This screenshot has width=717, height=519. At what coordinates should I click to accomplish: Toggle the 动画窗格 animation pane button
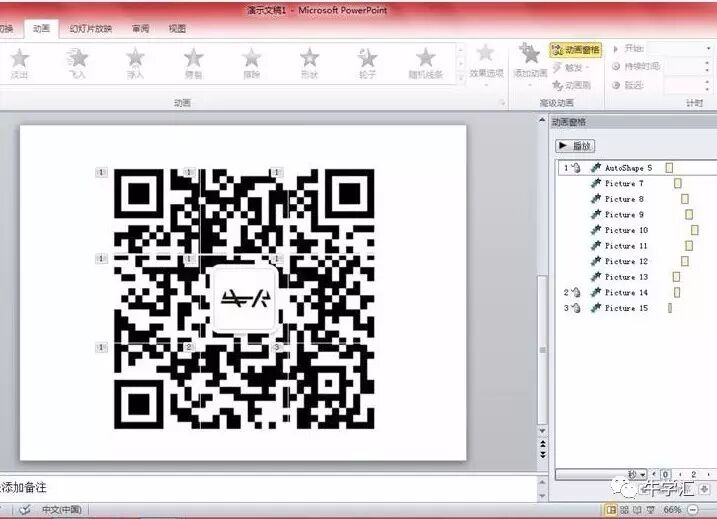click(x=576, y=49)
